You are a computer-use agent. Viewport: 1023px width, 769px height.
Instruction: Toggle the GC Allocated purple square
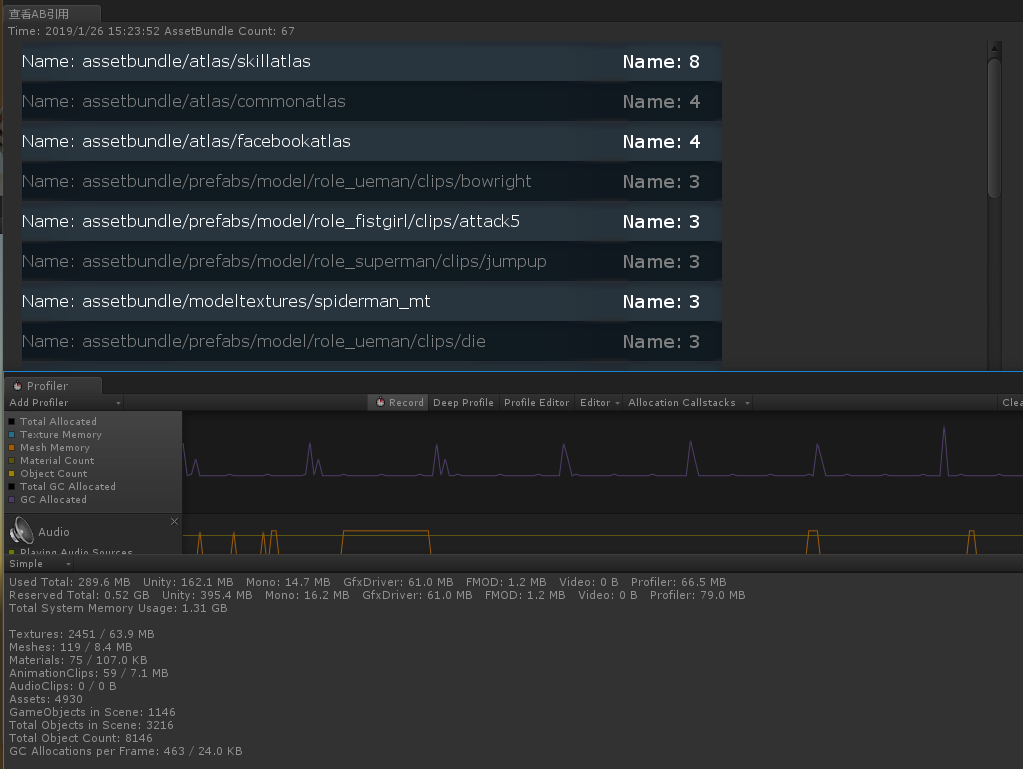click(x=12, y=500)
